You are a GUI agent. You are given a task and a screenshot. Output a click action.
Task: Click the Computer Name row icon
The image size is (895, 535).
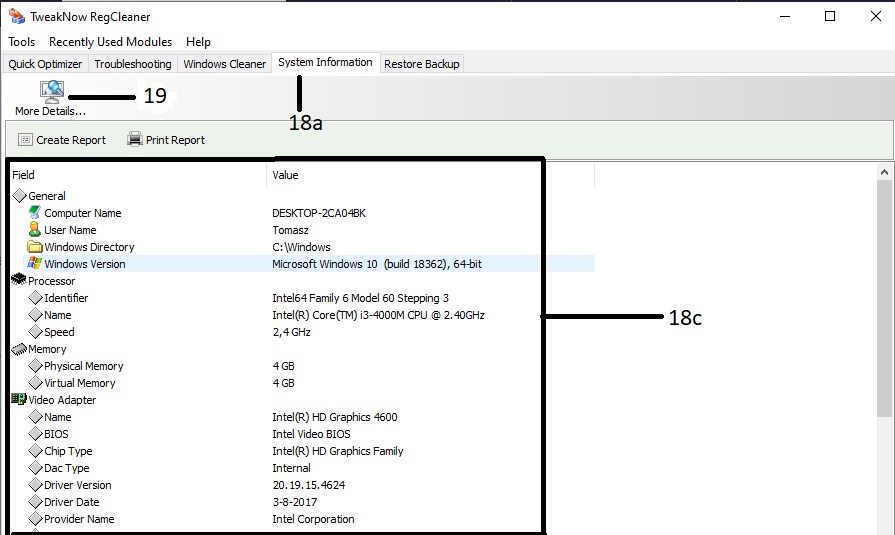(35, 212)
